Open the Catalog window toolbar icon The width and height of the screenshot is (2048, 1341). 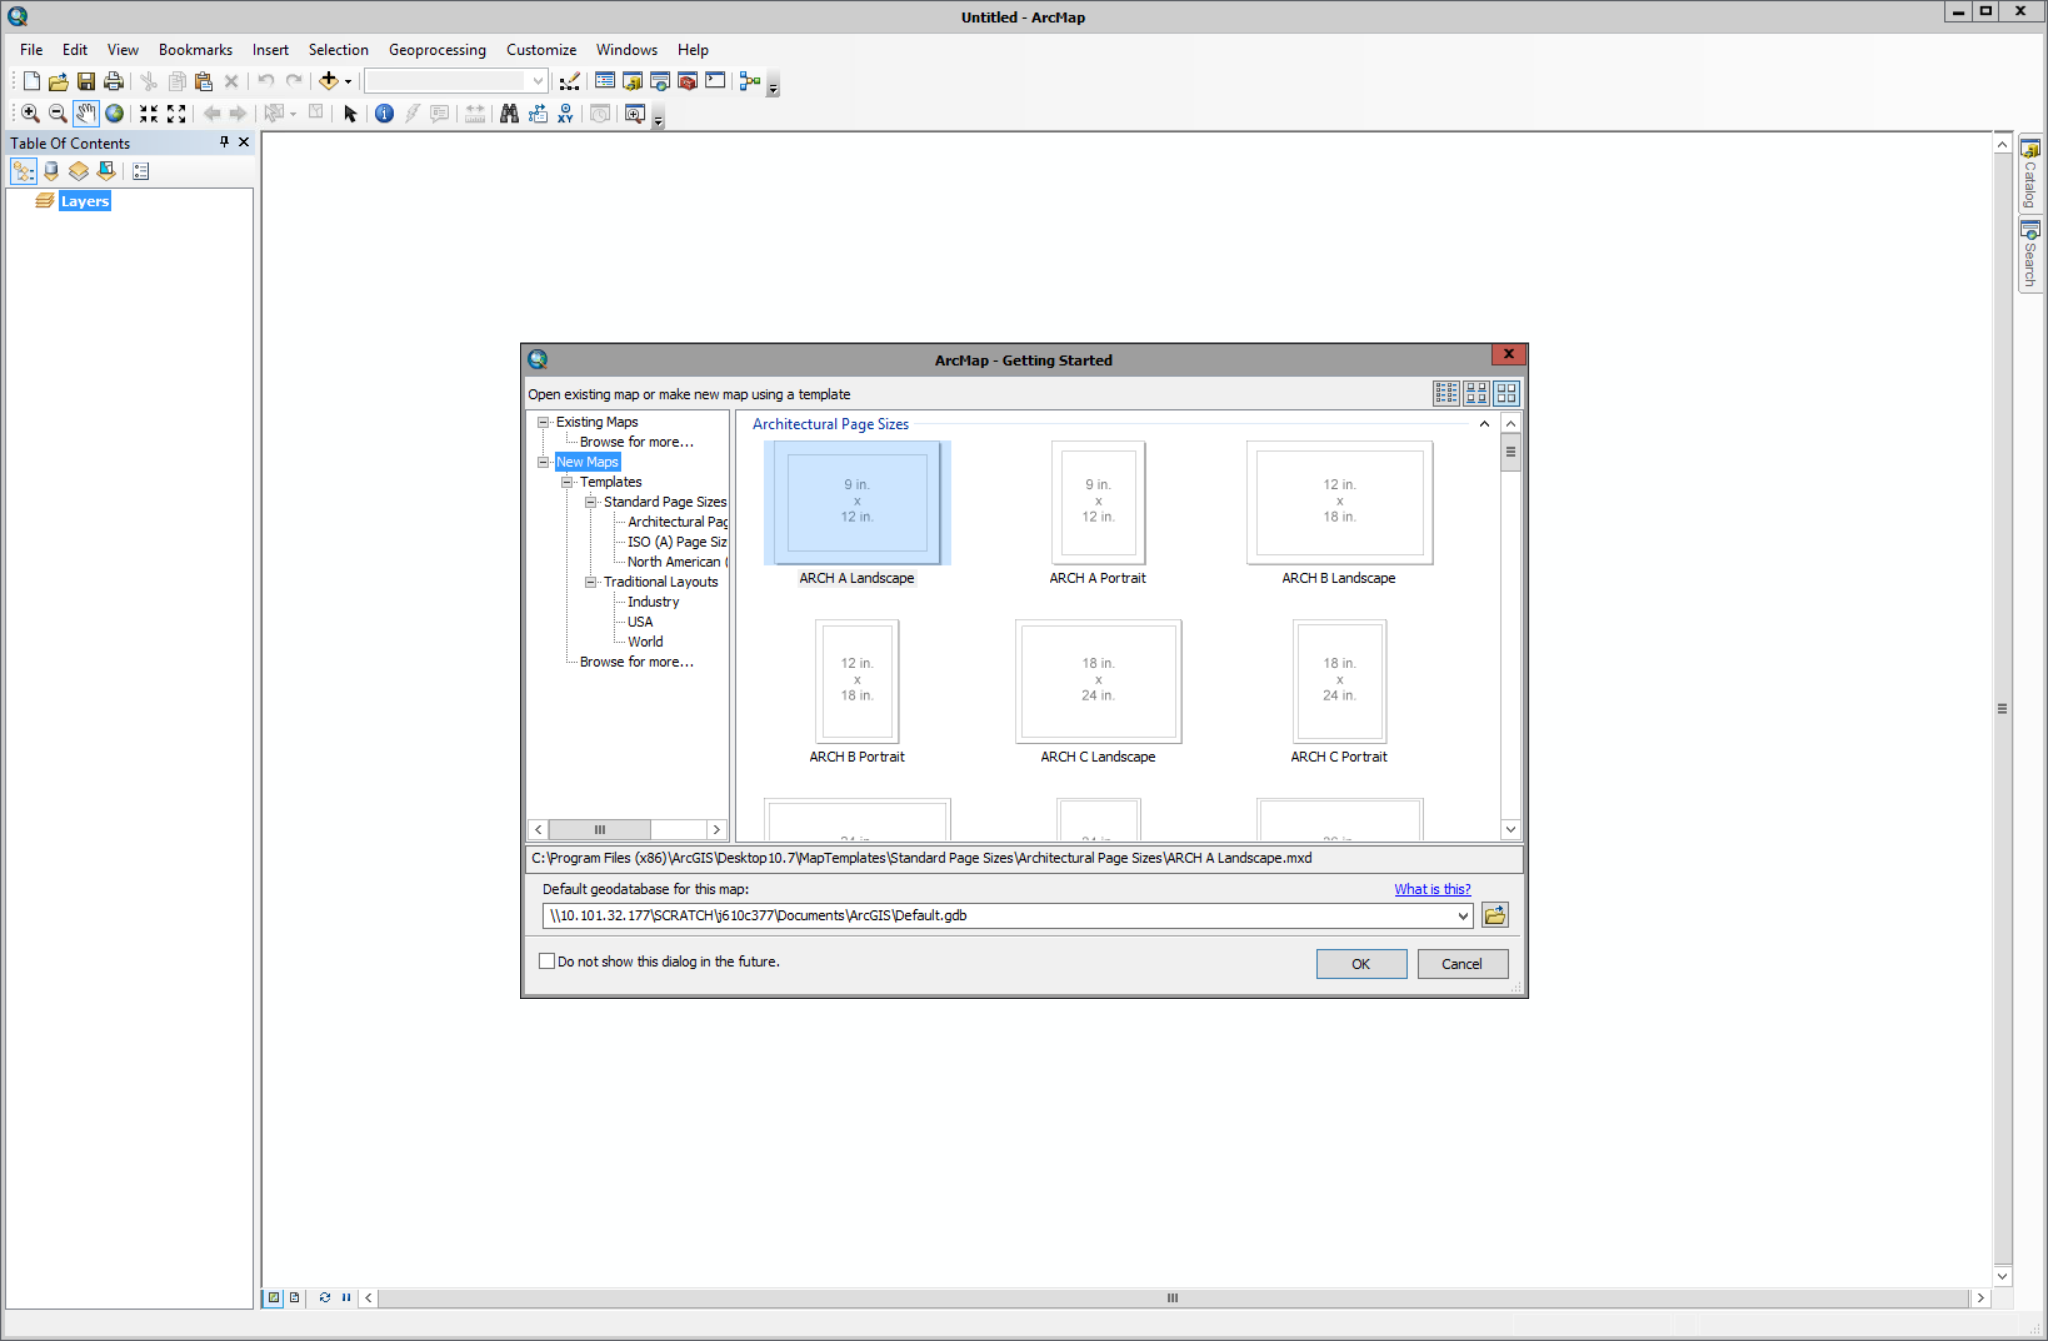pos(632,81)
